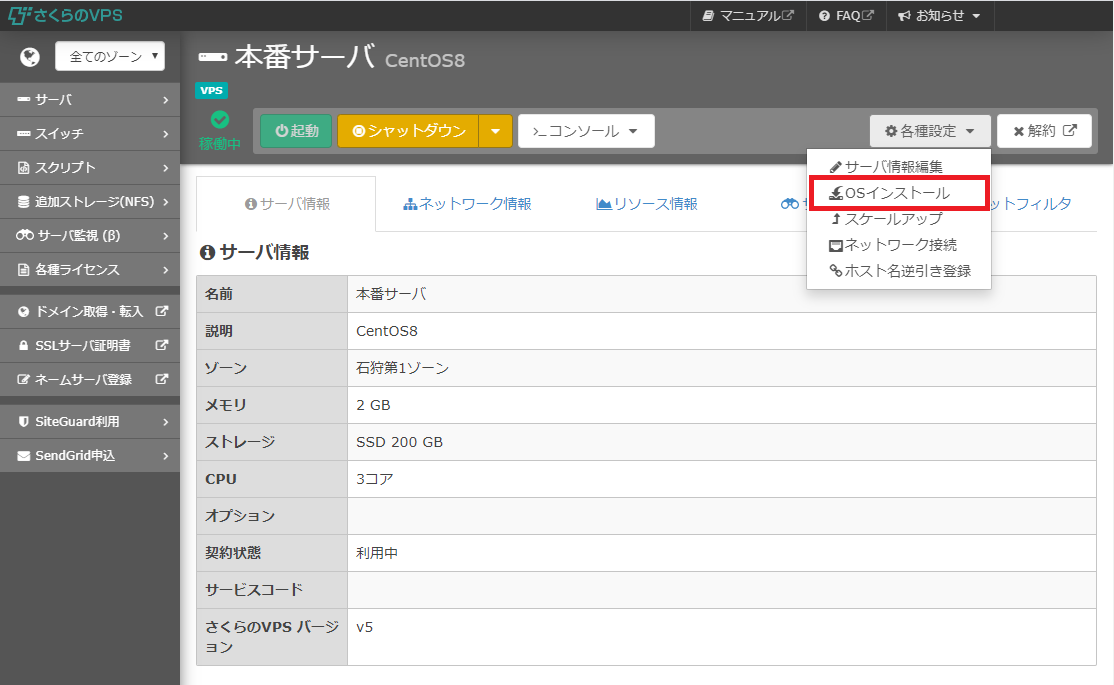This screenshot has width=1114, height=685.
Task: Click the SSLサーバ証明書 lock icon
Action: pos(24,346)
